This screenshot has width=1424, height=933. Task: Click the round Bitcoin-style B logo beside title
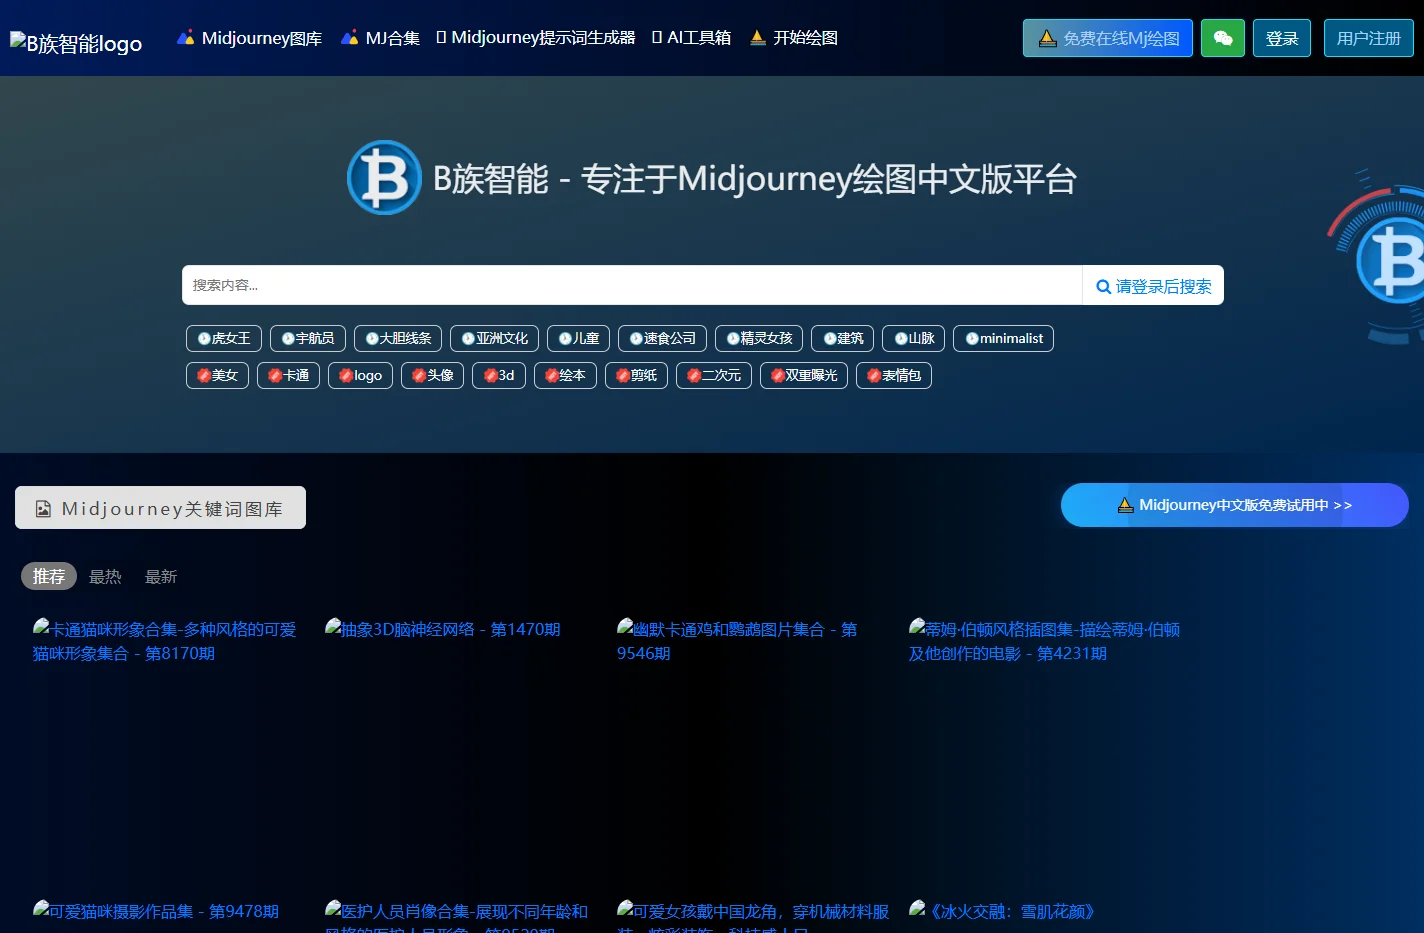click(384, 178)
